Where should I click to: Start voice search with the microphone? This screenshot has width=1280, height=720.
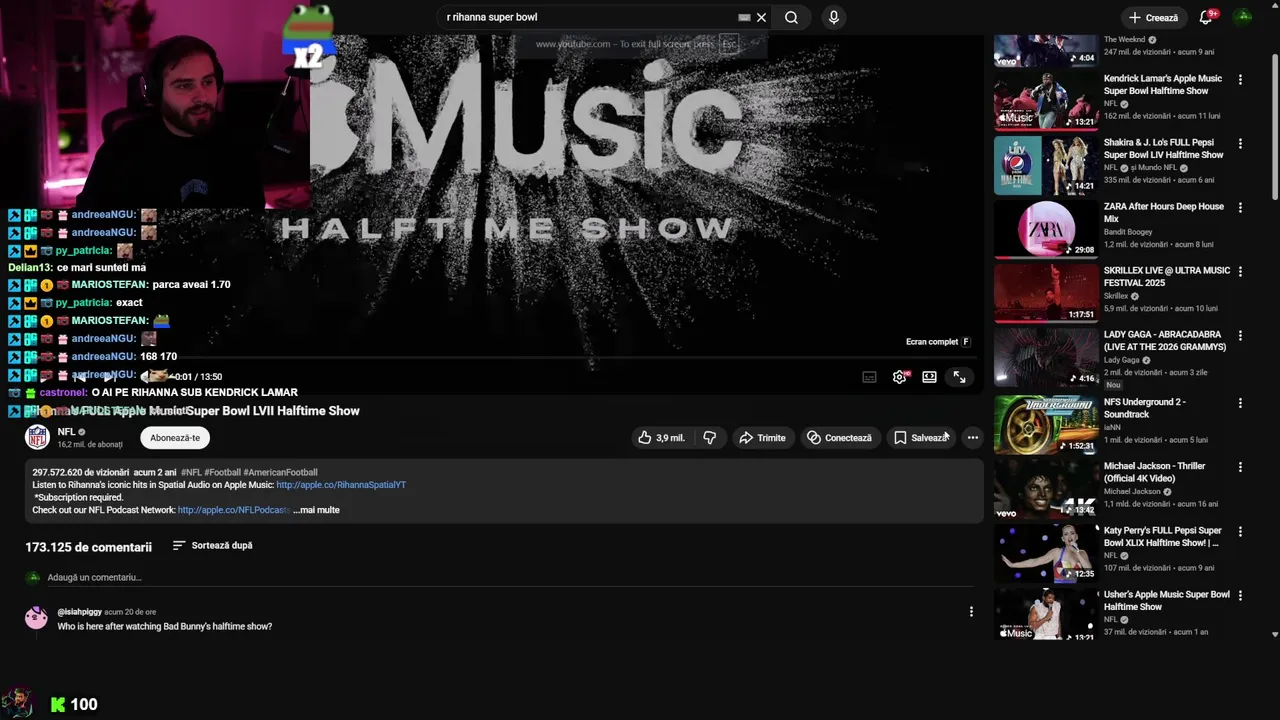point(833,17)
